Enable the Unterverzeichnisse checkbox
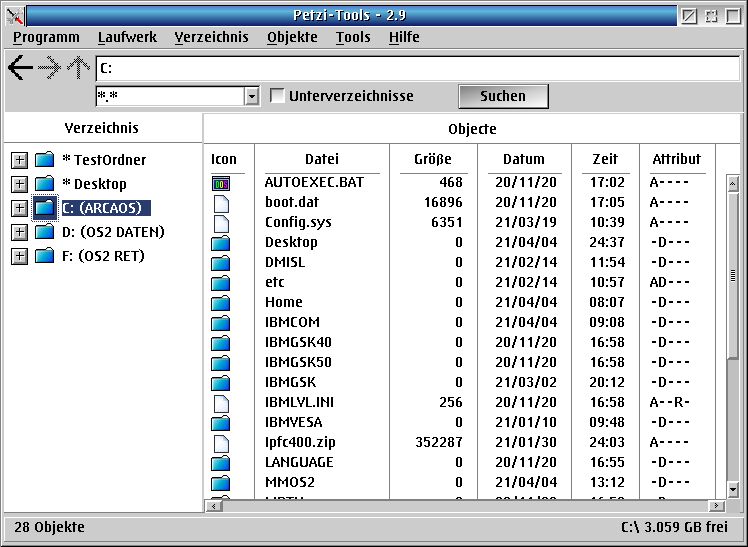The image size is (748, 547). (277, 95)
